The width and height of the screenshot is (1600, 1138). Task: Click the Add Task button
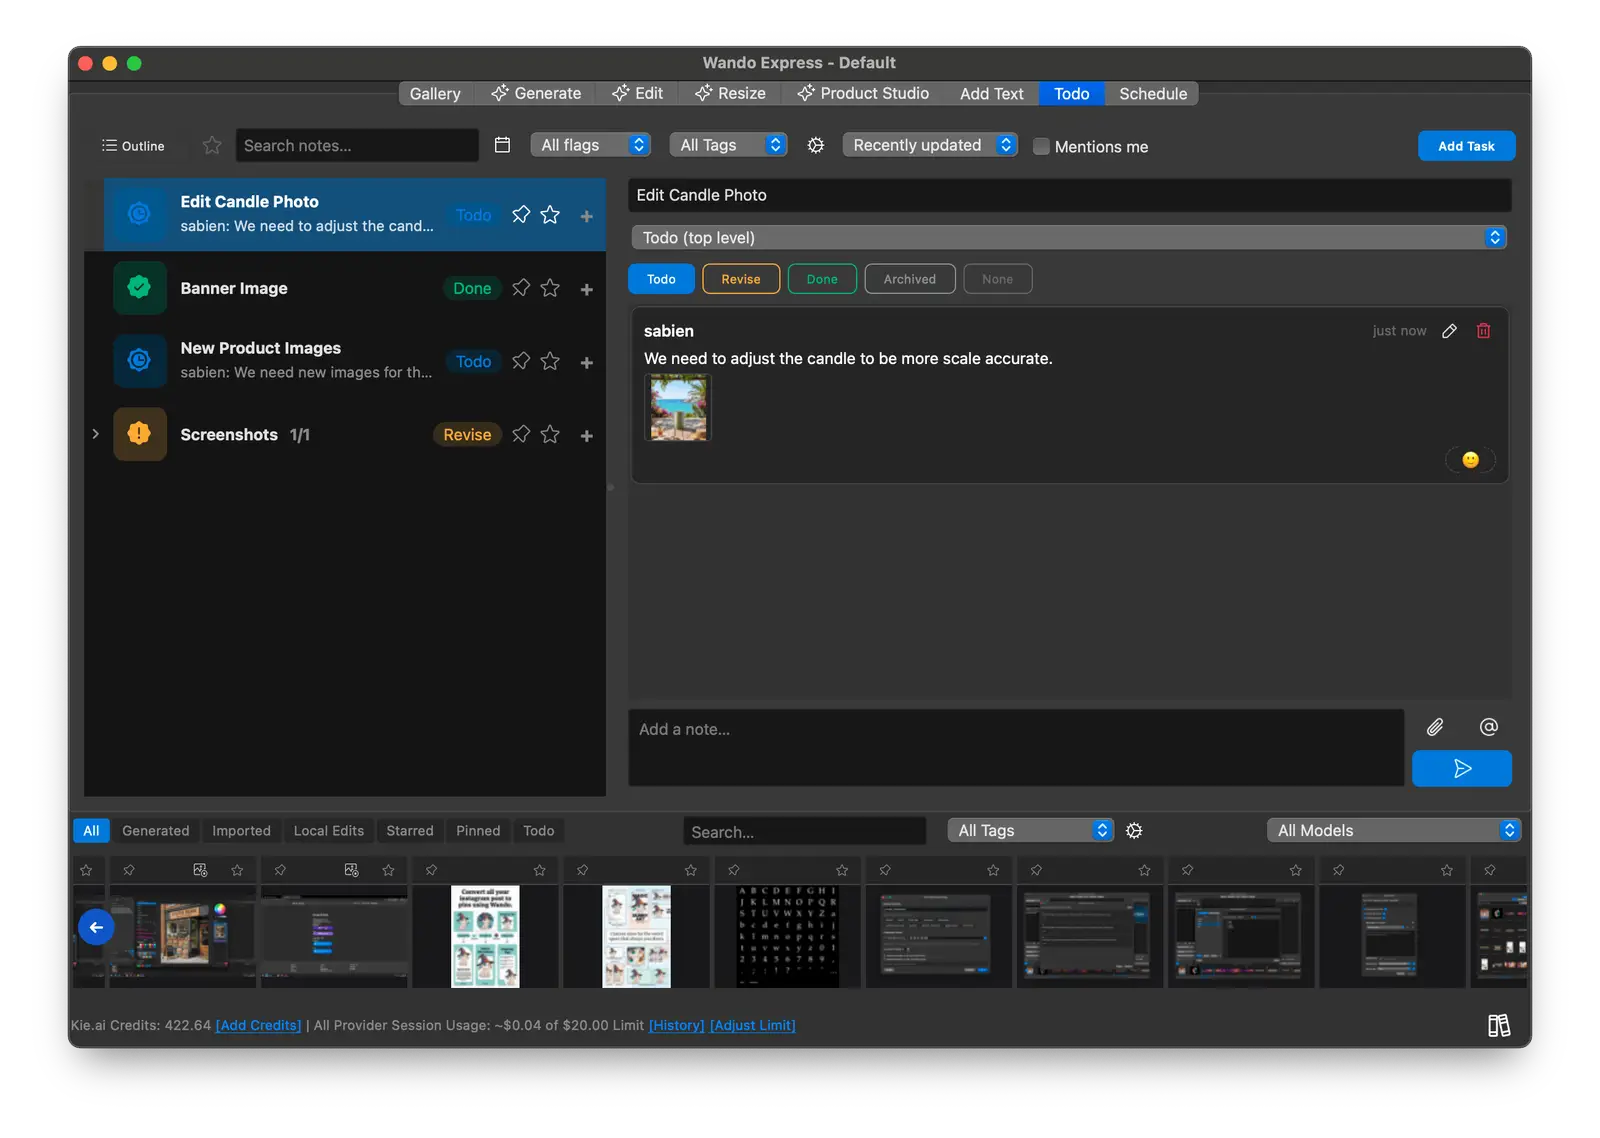click(1466, 146)
